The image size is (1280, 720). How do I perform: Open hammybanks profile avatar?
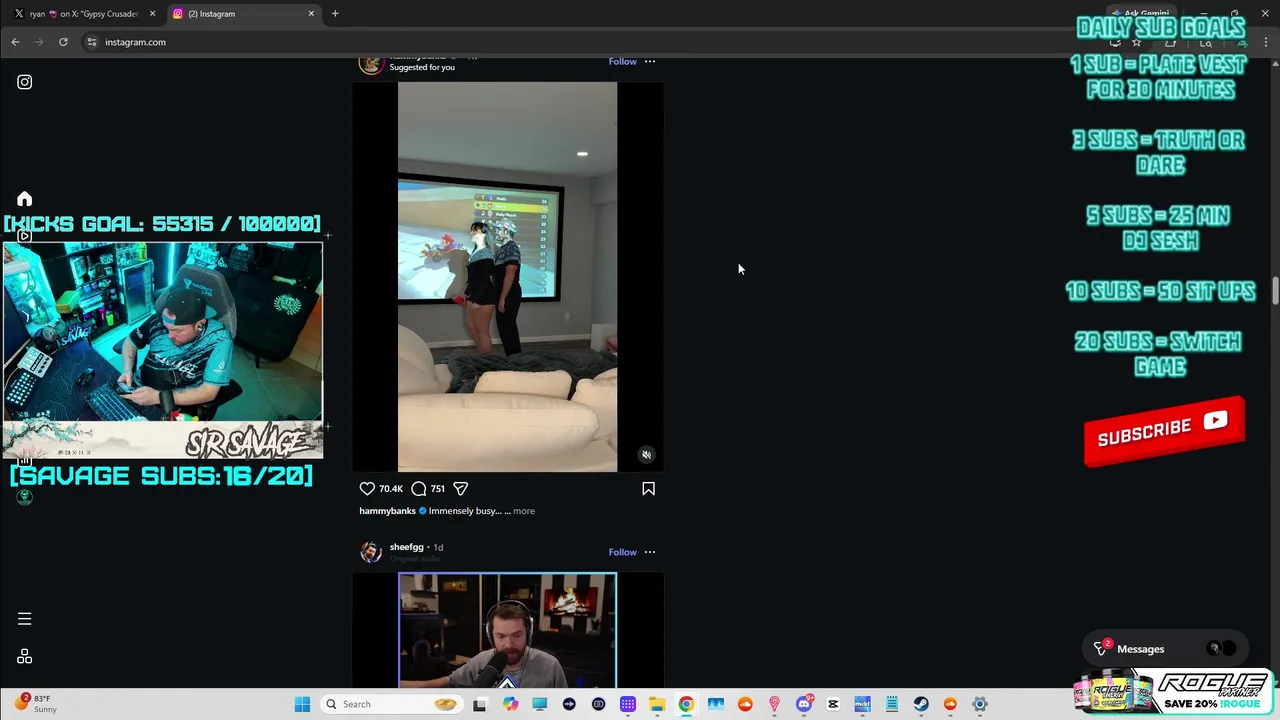[x=371, y=63]
